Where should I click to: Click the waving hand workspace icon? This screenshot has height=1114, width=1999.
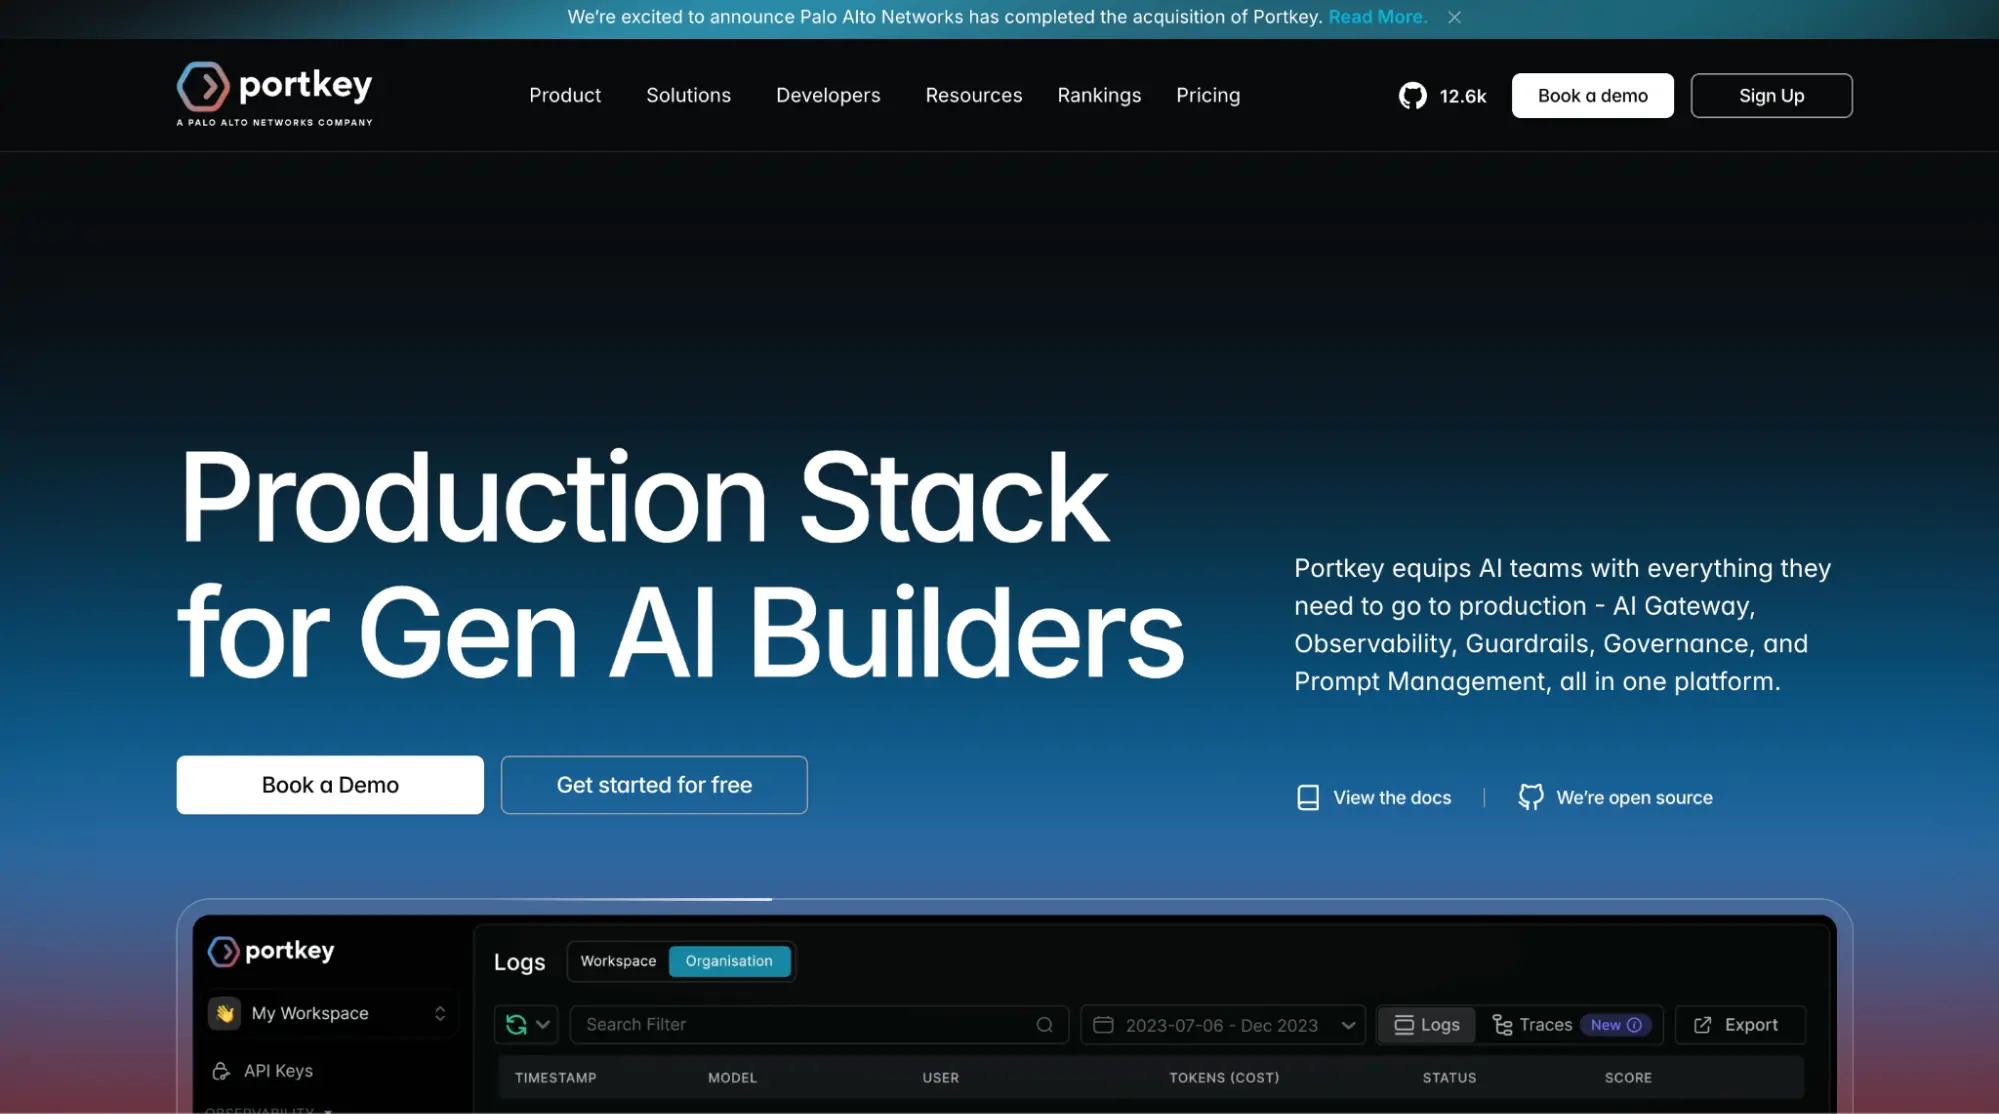pos(225,1013)
